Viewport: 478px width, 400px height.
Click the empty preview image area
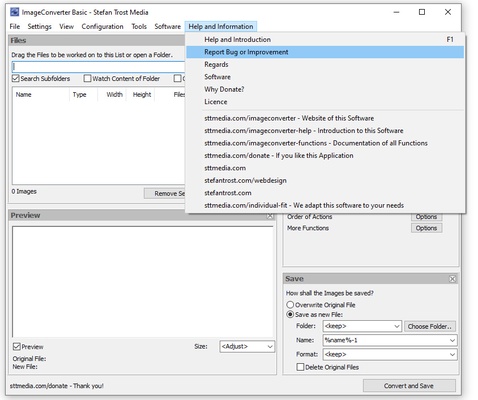[x=143, y=282]
